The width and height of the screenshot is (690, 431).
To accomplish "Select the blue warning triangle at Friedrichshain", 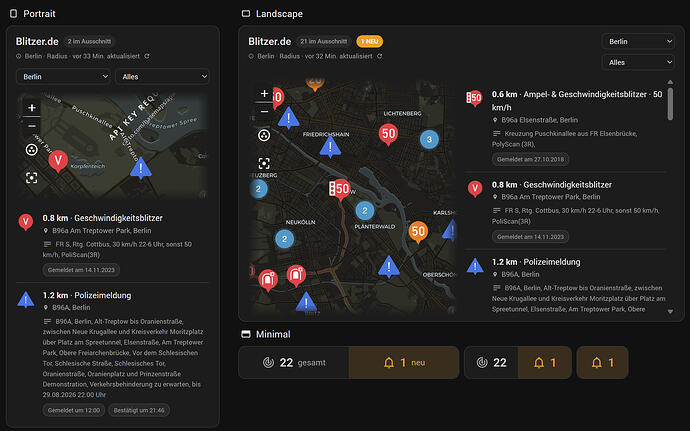I will coord(330,147).
